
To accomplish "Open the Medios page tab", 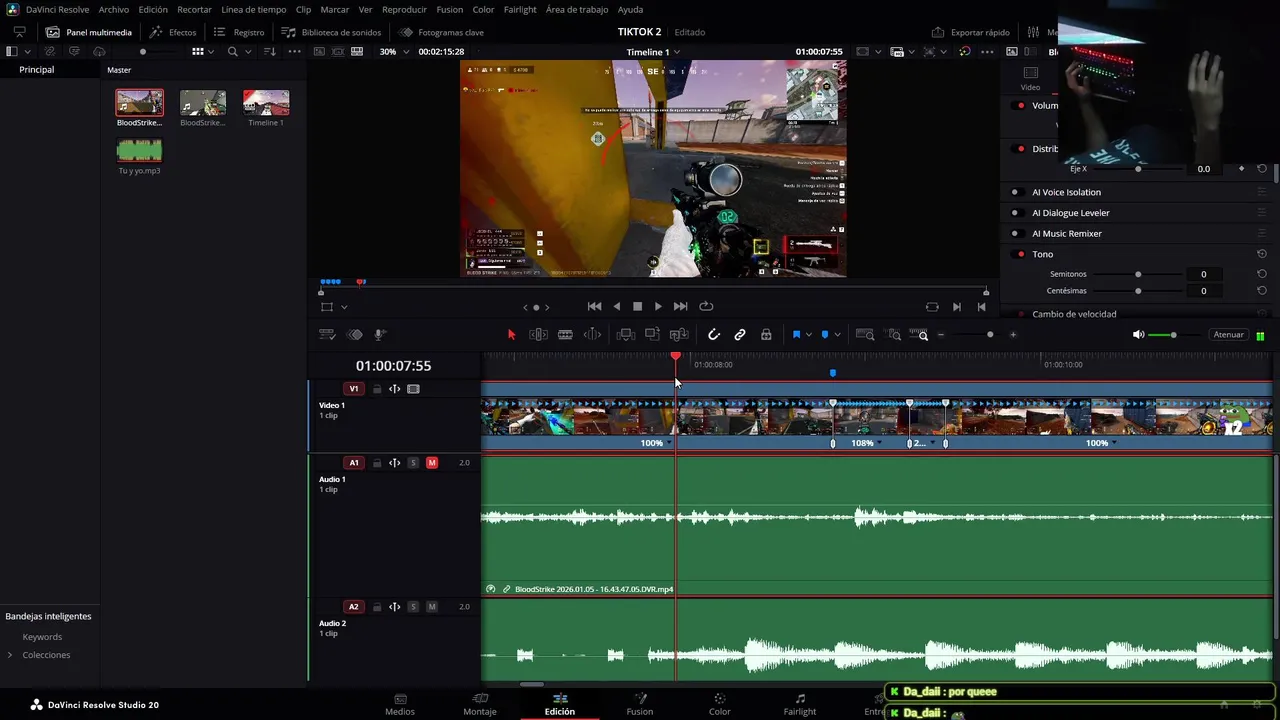I will coord(400,705).
